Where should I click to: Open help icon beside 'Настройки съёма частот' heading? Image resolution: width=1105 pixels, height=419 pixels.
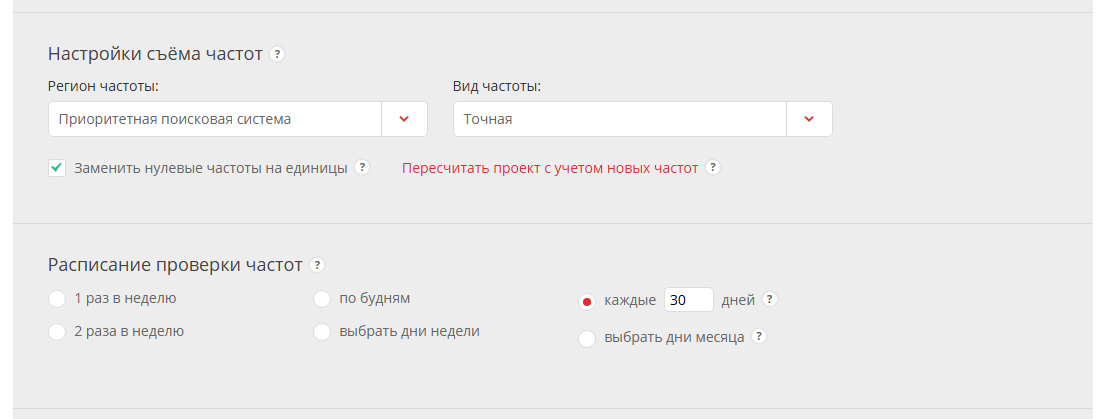[277, 54]
